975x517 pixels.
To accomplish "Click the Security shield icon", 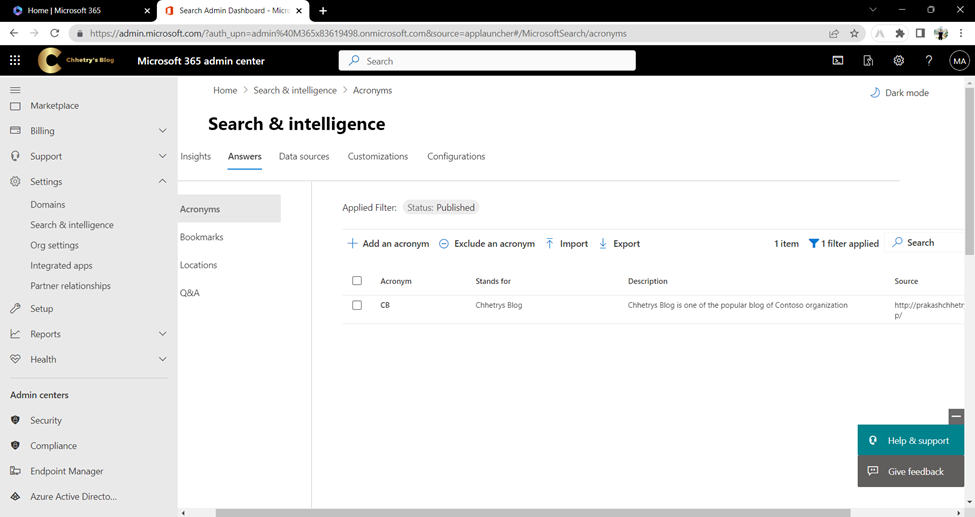I will [x=16, y=420].
